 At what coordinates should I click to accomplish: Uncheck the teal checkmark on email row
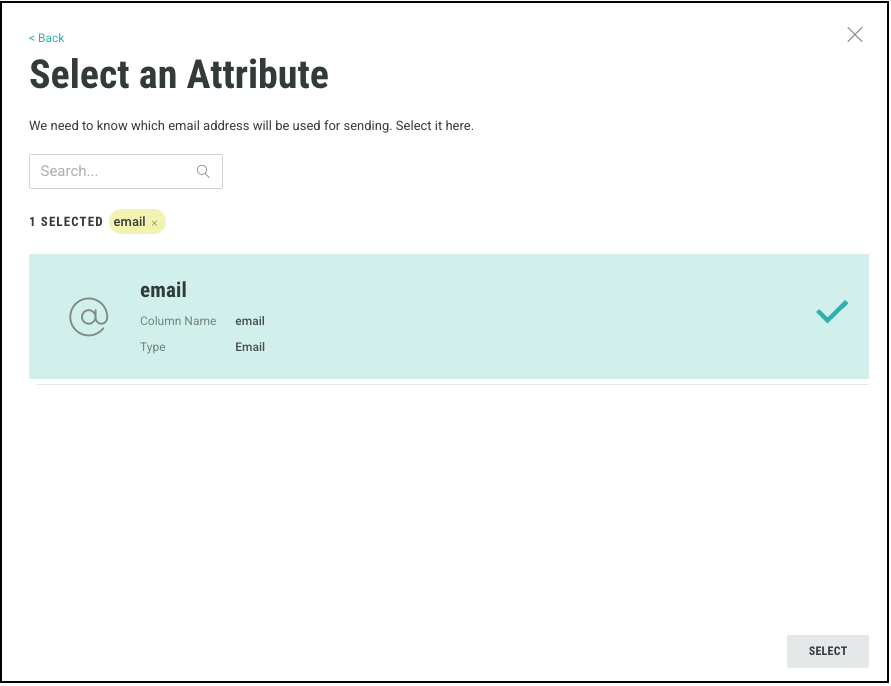pos(831,312)
